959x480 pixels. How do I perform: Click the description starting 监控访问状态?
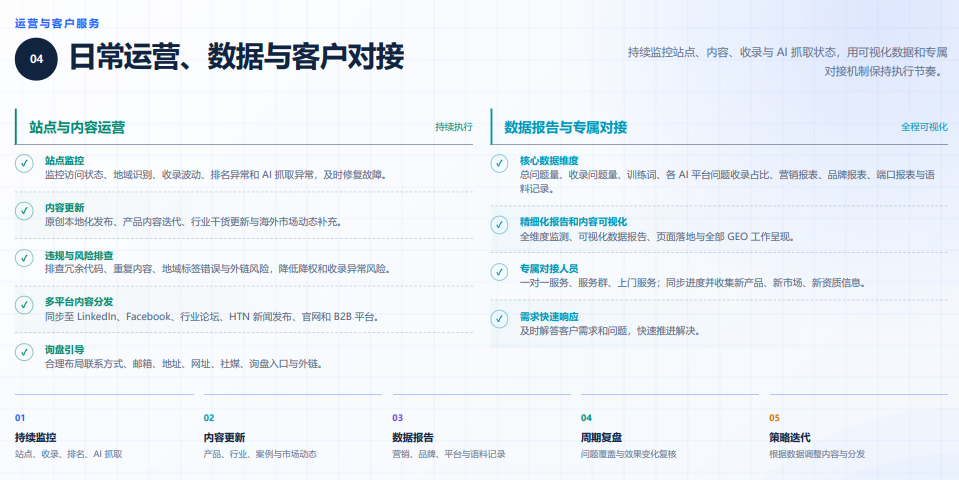click(216, 175)
